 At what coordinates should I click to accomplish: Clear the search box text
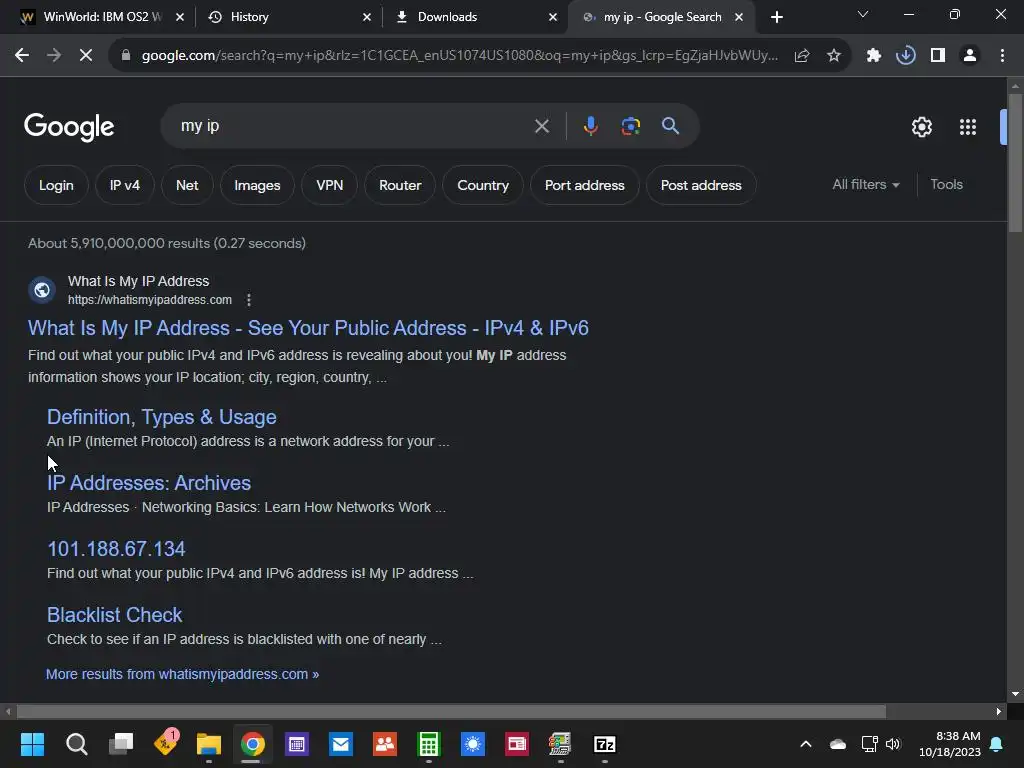(542, 126)
